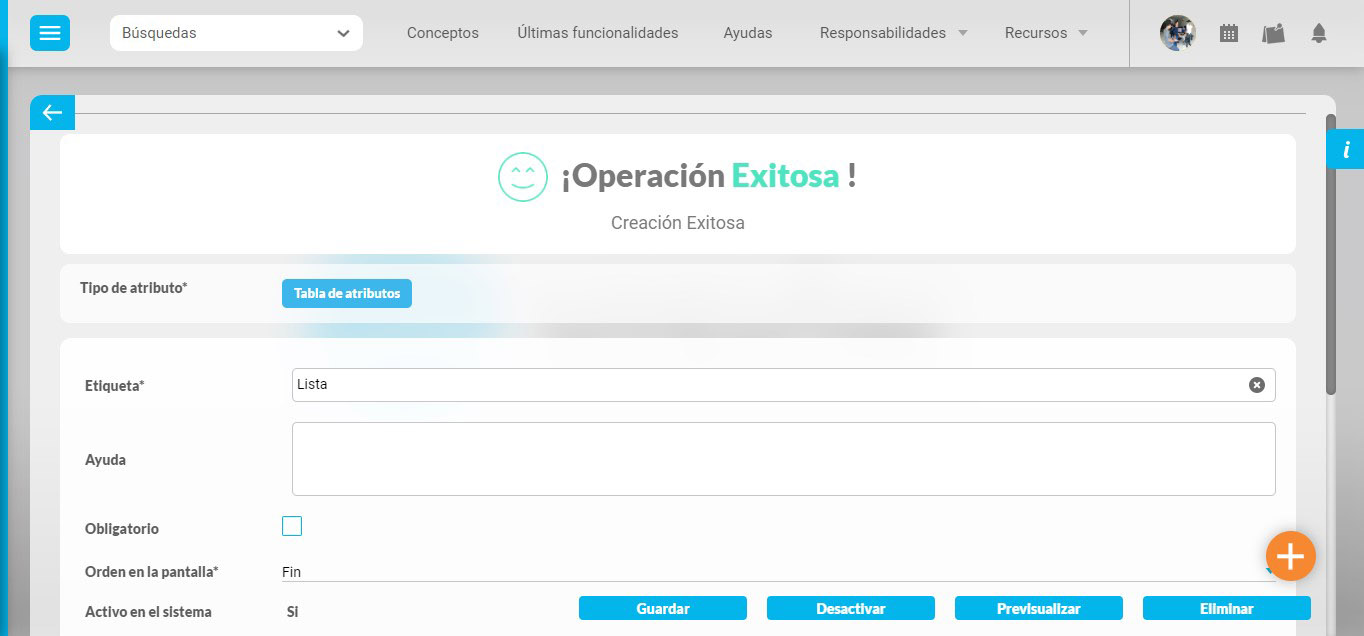Click the back arrow button
Image resolution: width=1364 pixels, height=636 pixels.
52,113
